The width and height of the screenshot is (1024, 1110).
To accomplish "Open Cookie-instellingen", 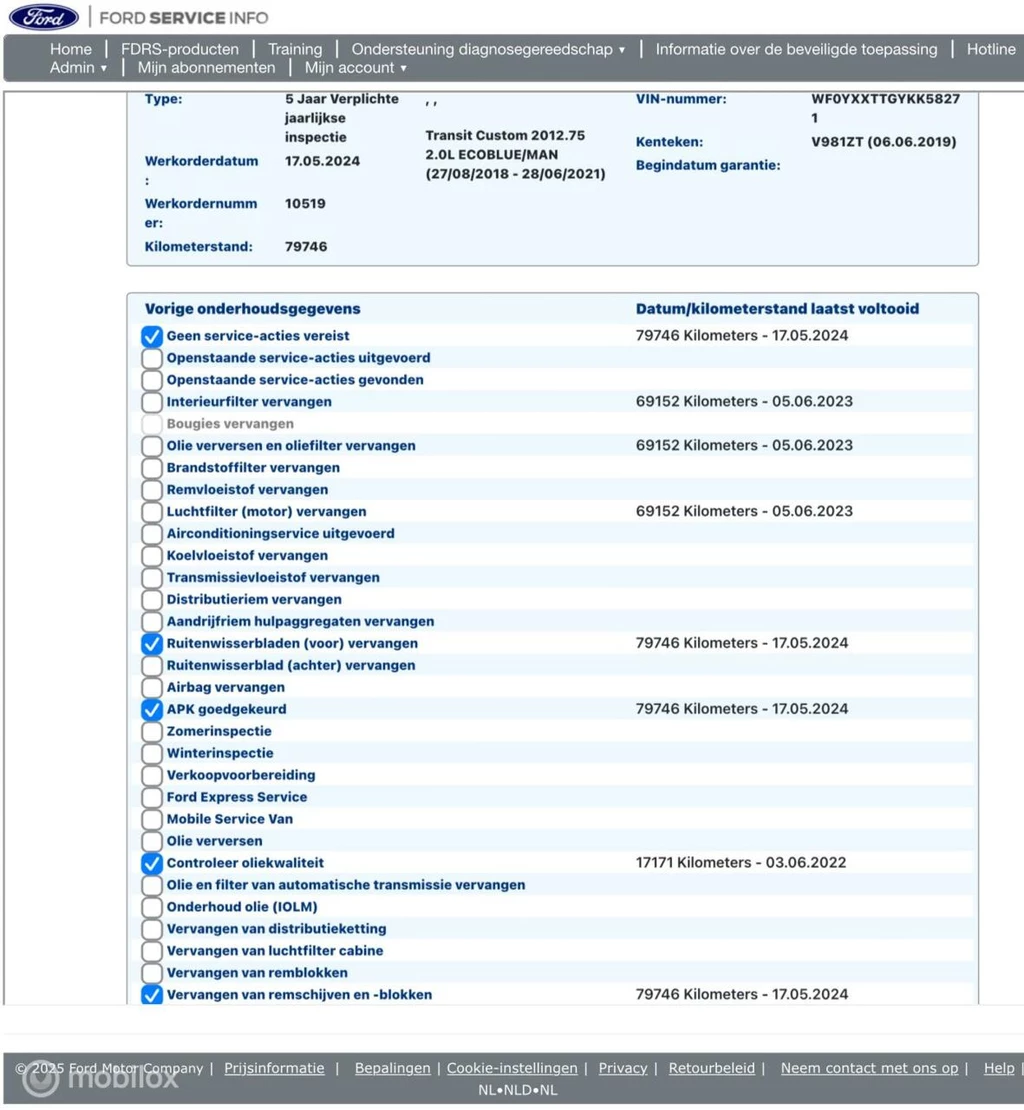I will (512, 1068).
